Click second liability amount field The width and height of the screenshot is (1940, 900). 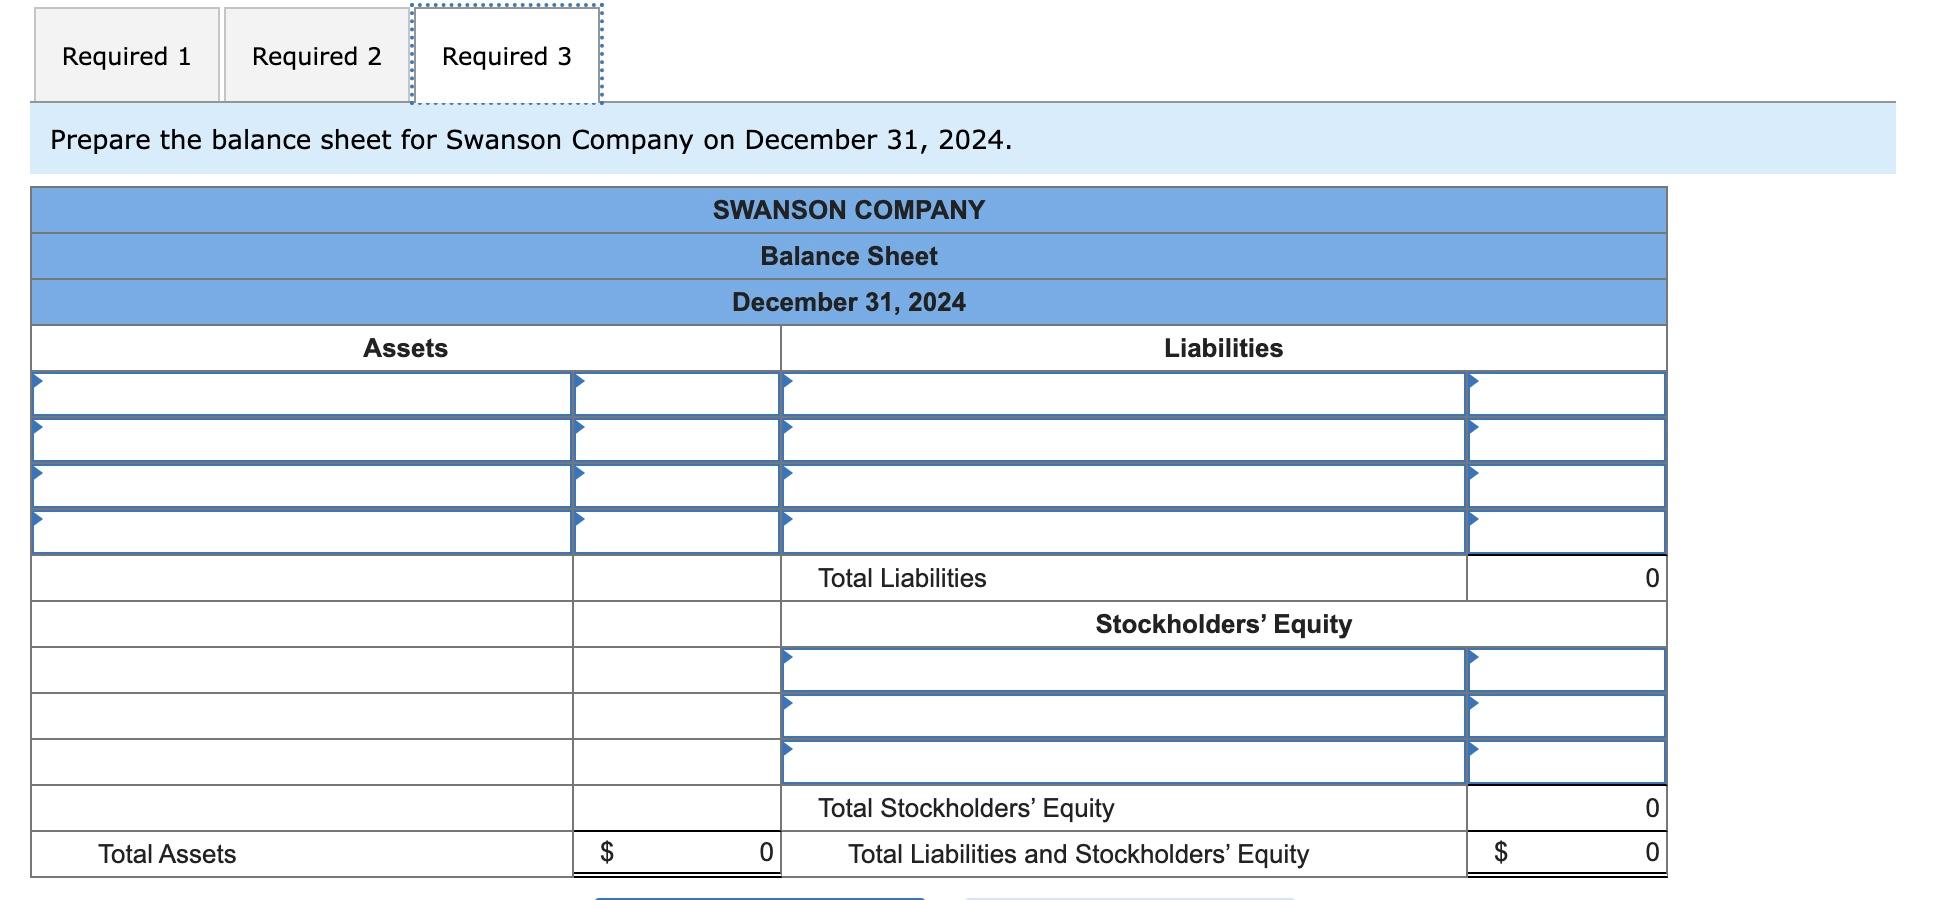(x=1567, y=440)
